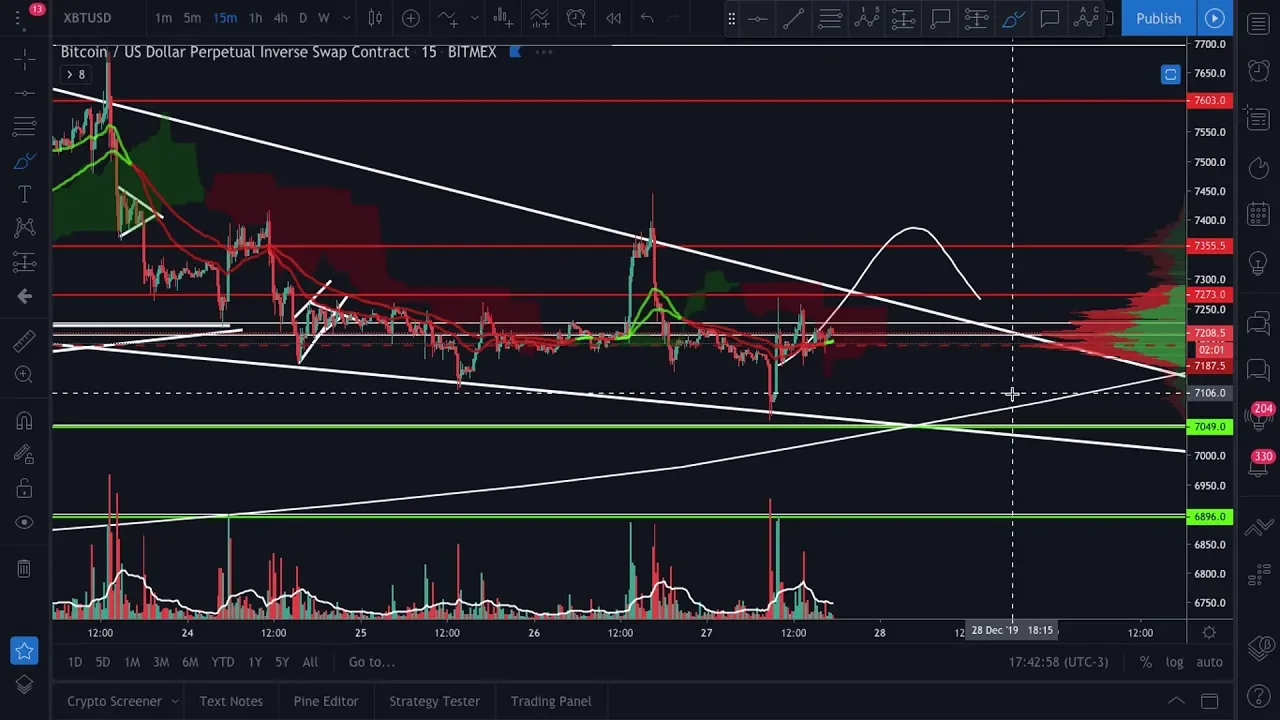Open timezone menu showing UTC-3
Image resolution: width=1280 pixels, height=720 pixels.
pyautogui.click(x=1059, y=662)
